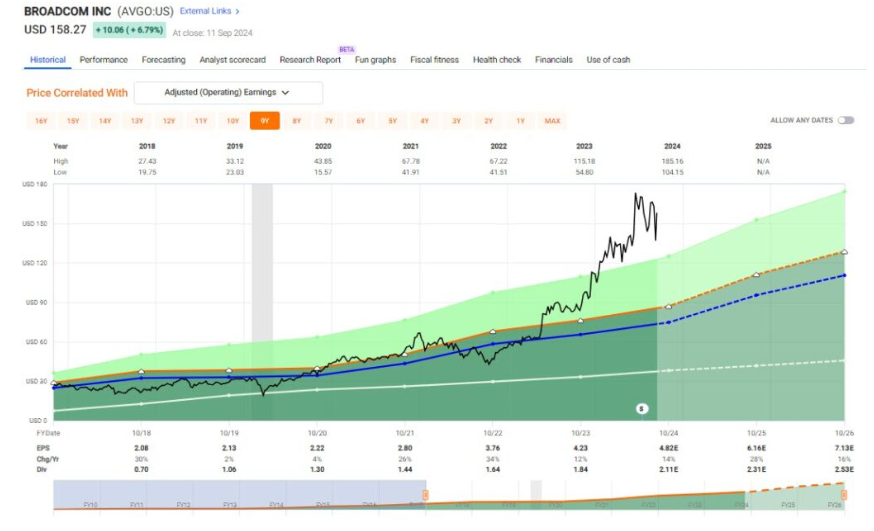Viewport: 874px width, 531px height.
Task: Select the 5Y time range
Action: tap(392, 121)
